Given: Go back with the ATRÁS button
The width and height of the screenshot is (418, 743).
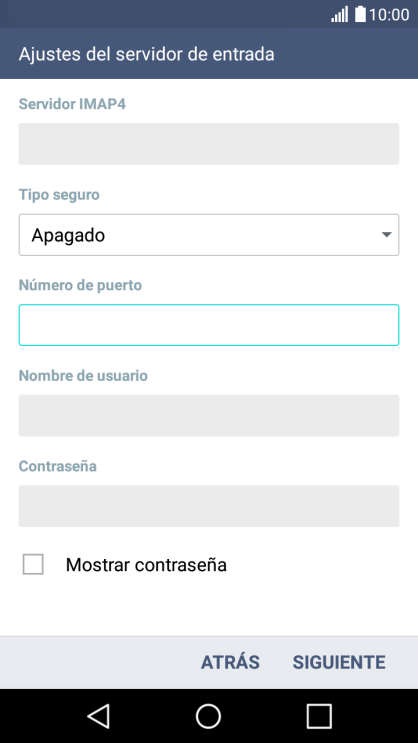Looking at the screenshot, I should pyautogui.click(x=230, y=662).
